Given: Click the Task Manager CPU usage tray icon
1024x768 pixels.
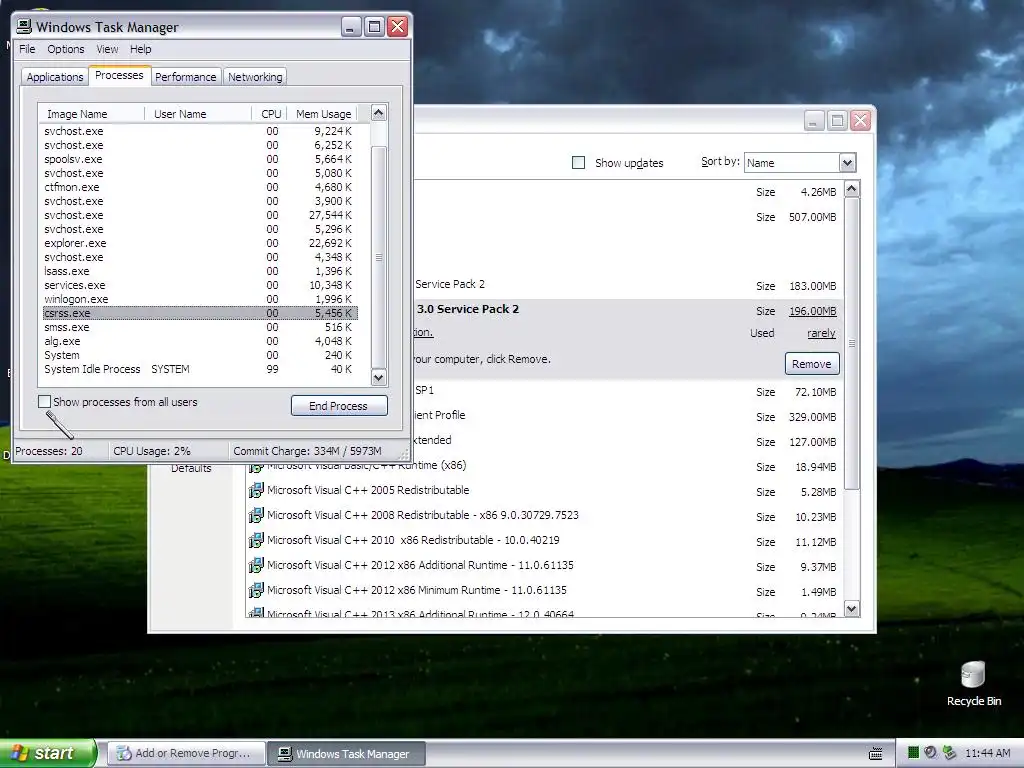Looking at the screenshot, I should coord(913,753).
